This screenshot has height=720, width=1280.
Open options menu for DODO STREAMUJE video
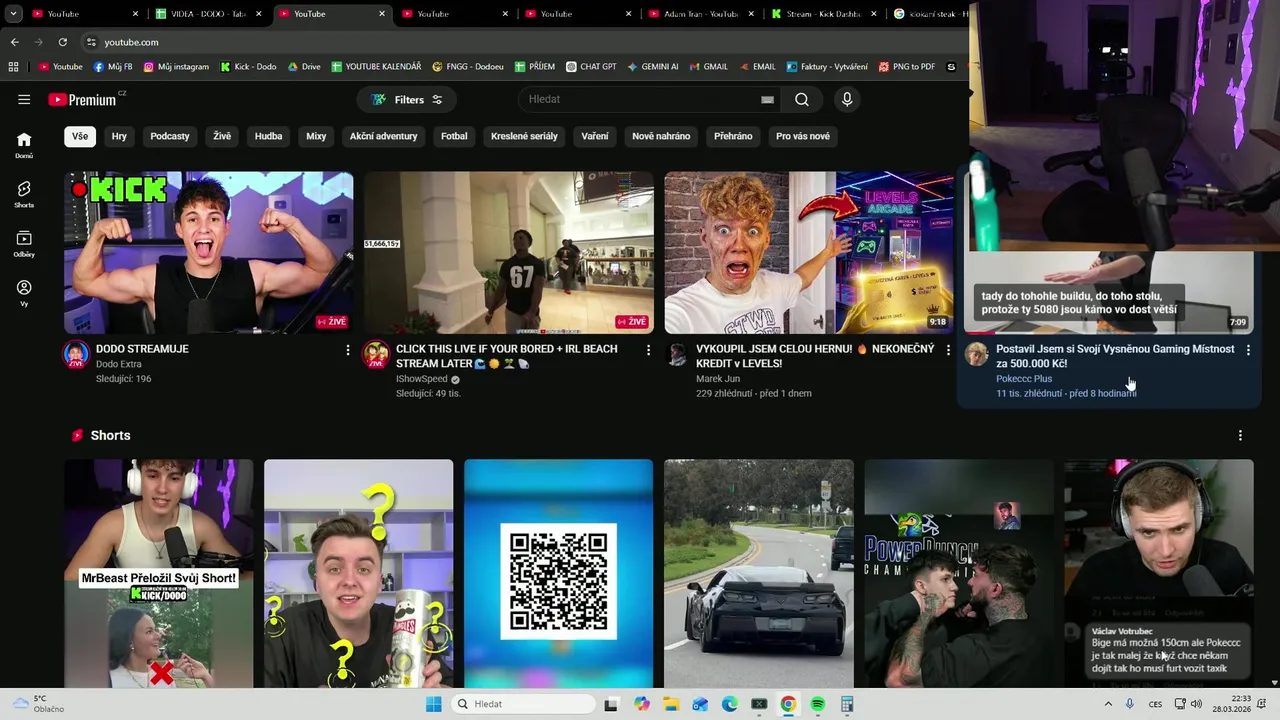tap(348, 350)
